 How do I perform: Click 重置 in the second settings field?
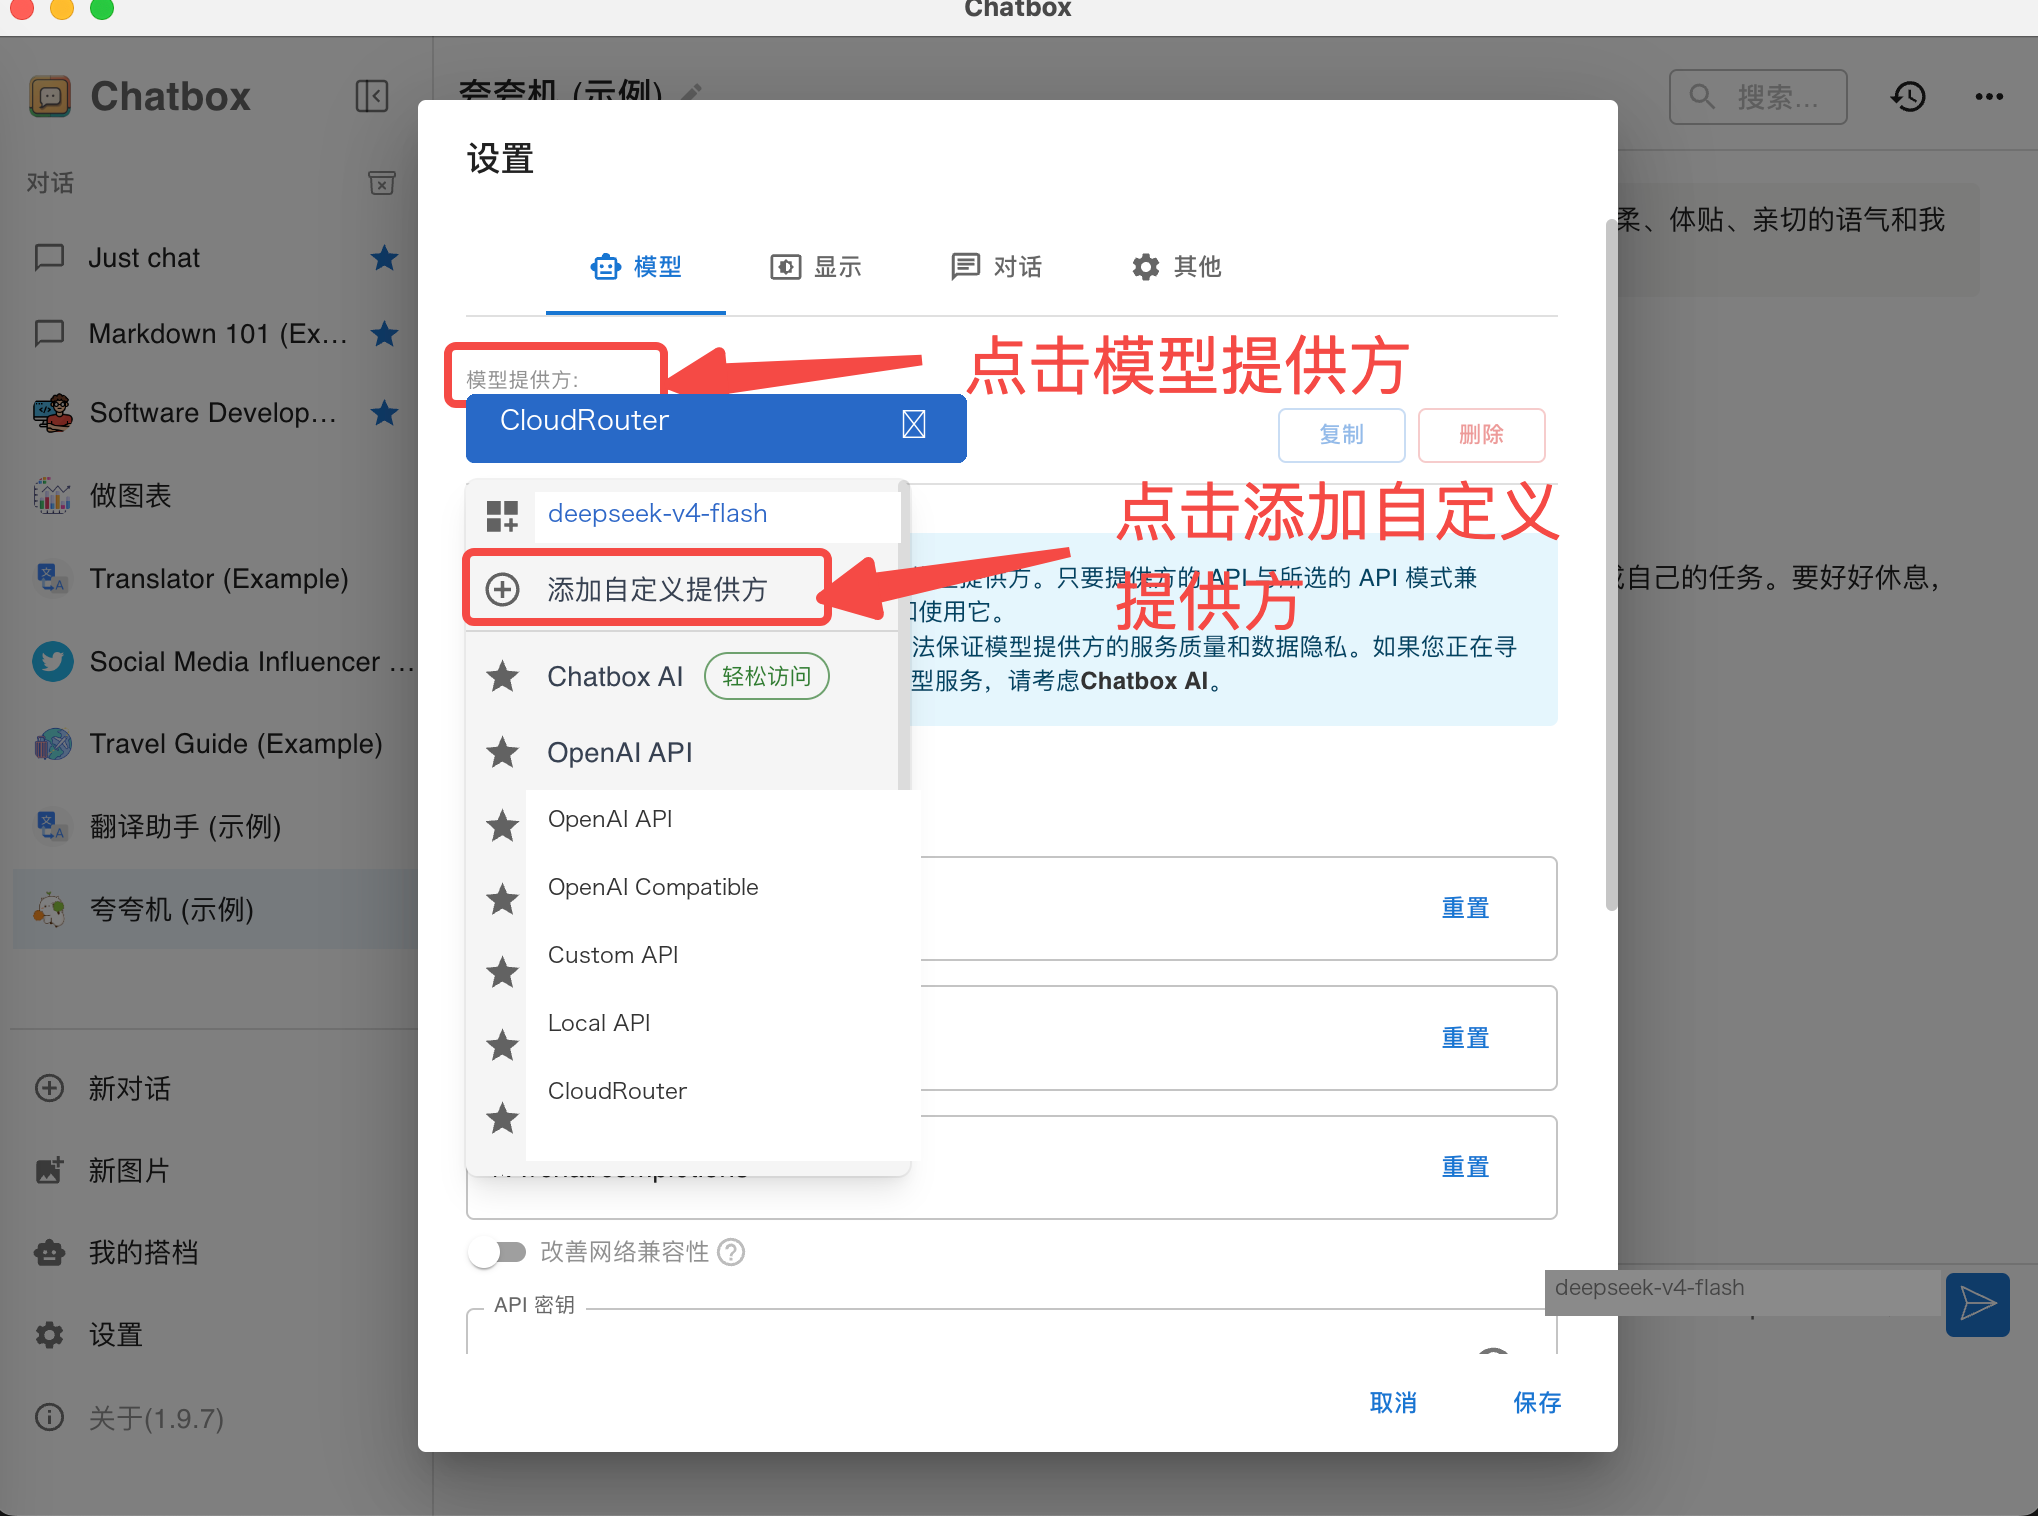coord(1465,1038)
